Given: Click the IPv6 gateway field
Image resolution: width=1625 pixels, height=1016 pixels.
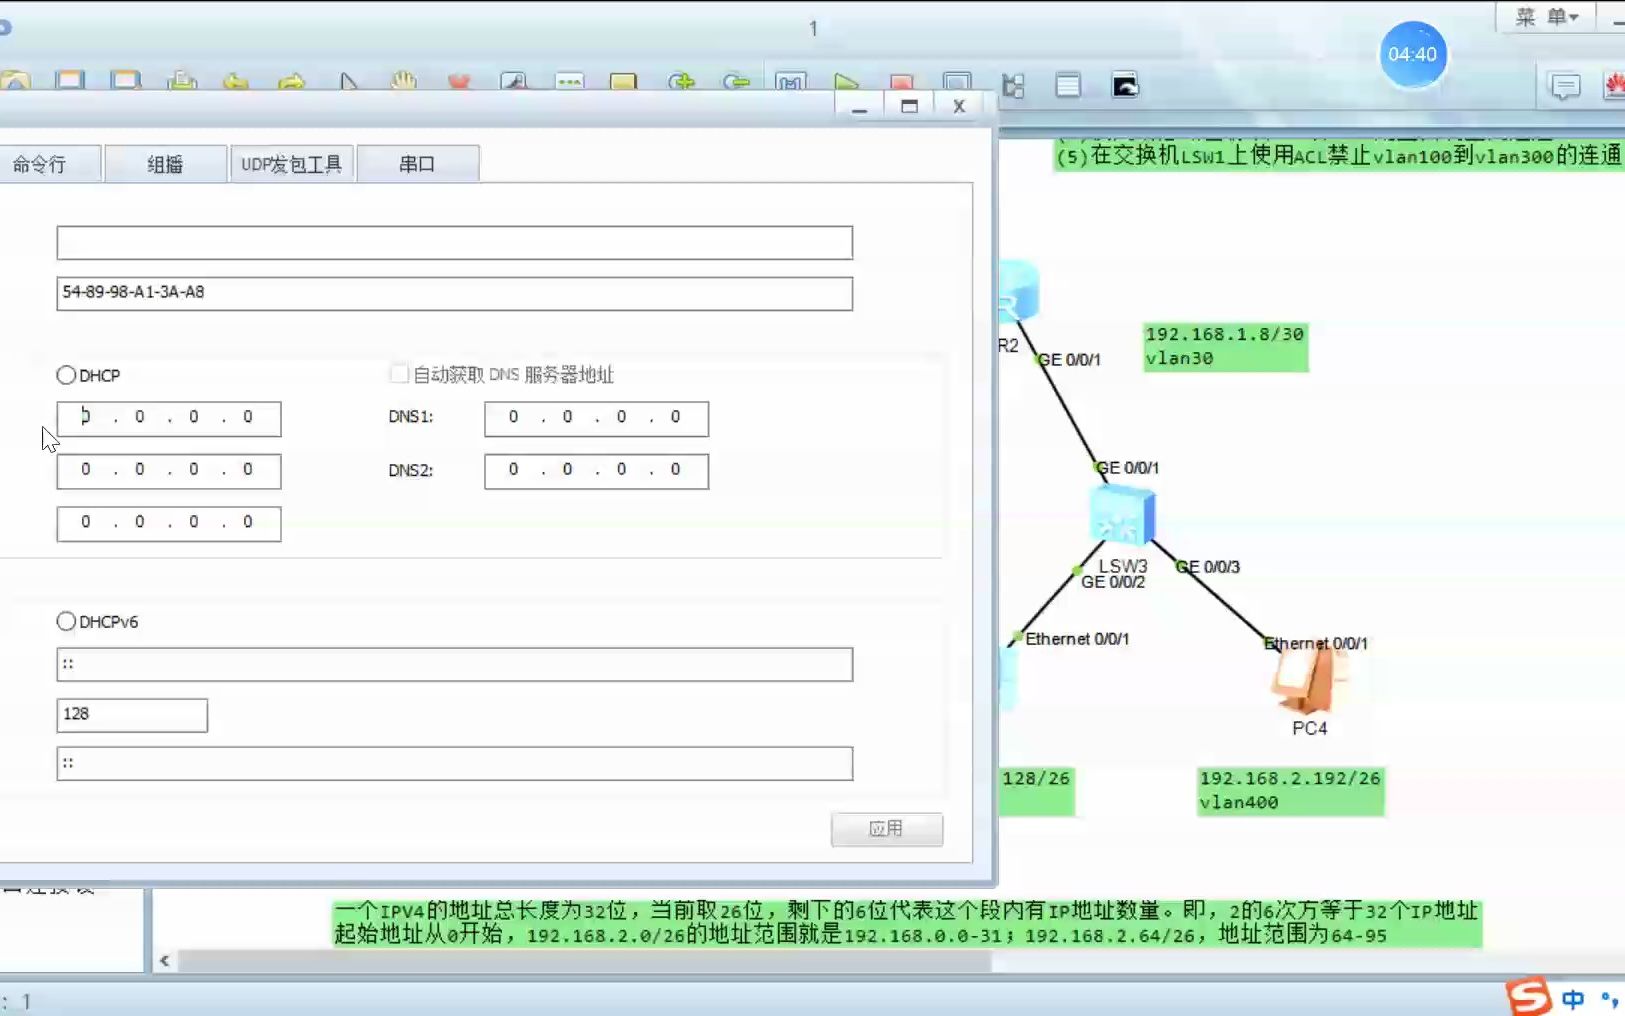Looking at the screenshot, I should [x=455, y=763].
